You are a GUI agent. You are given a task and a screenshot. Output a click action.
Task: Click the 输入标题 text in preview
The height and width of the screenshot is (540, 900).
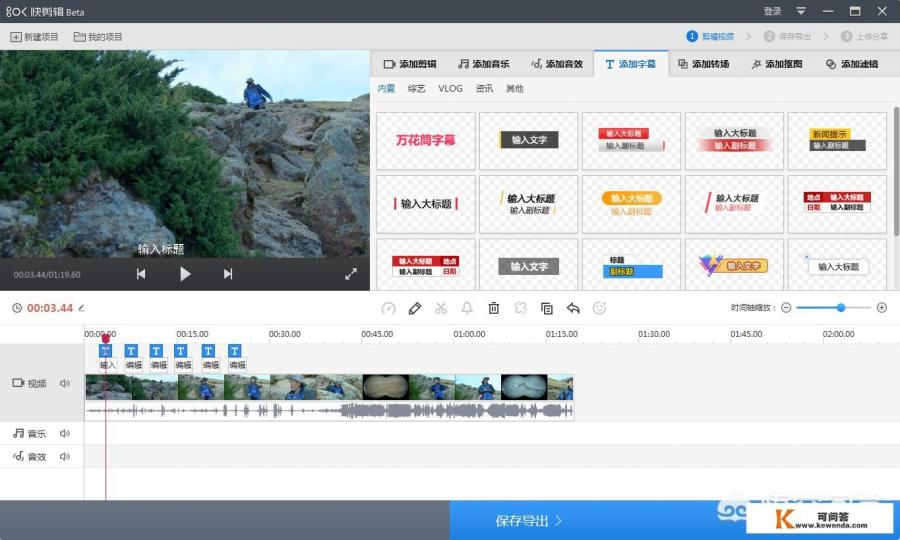[161, 249]
